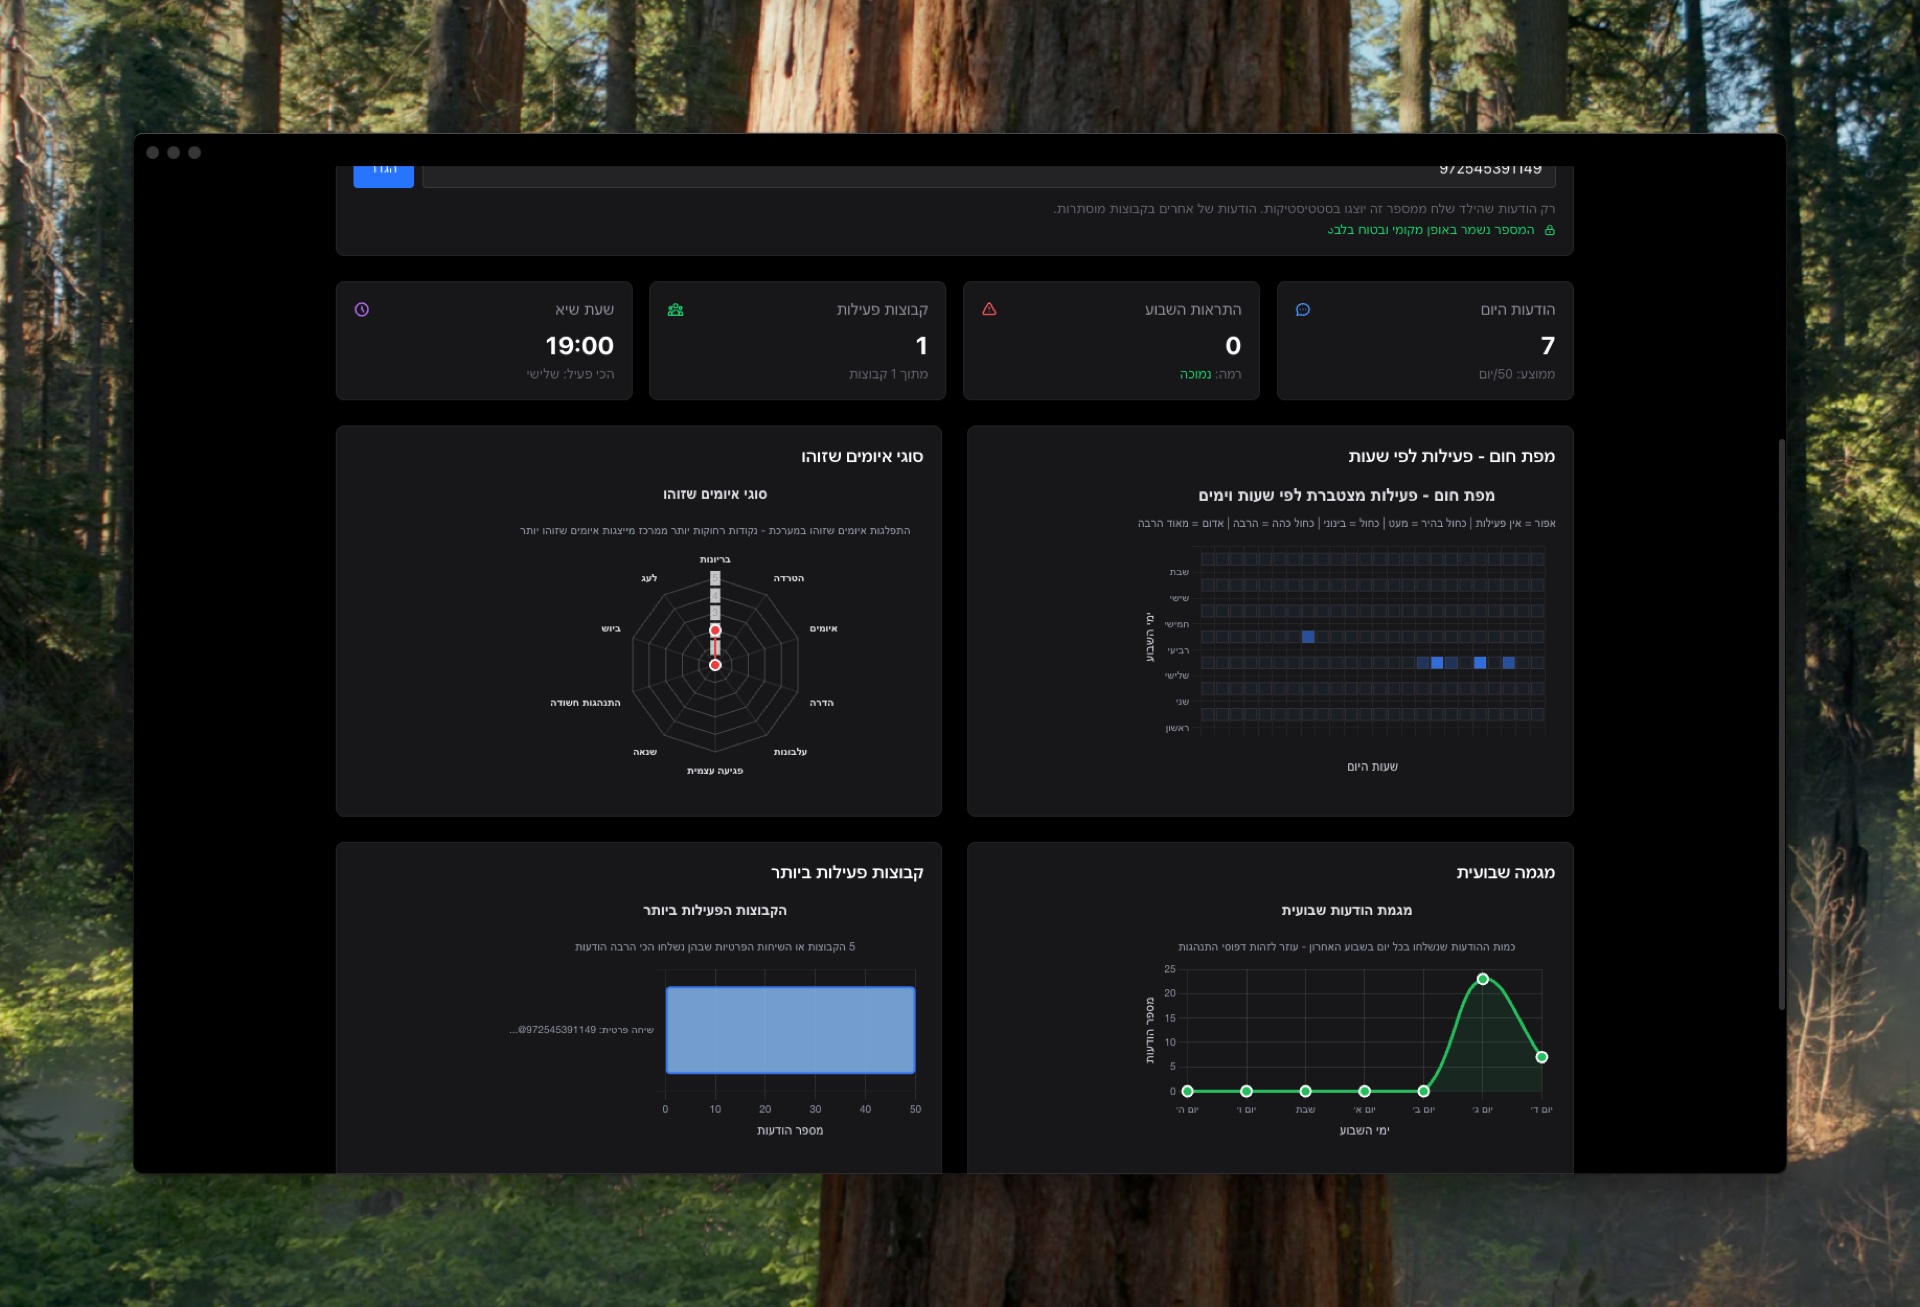Click the isolated blue heatmap cell on left

(x=1308, y=637)
